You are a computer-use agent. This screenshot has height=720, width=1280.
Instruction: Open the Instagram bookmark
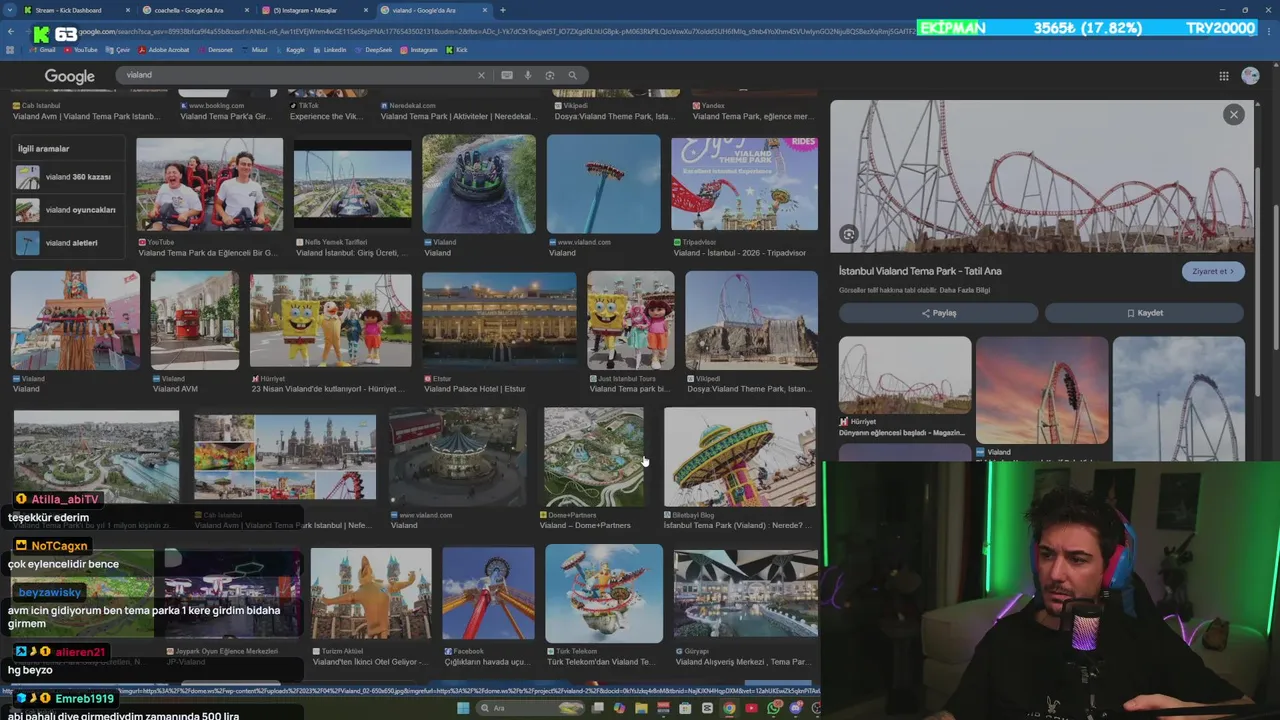pyautogui.click(x=419, y=49)
